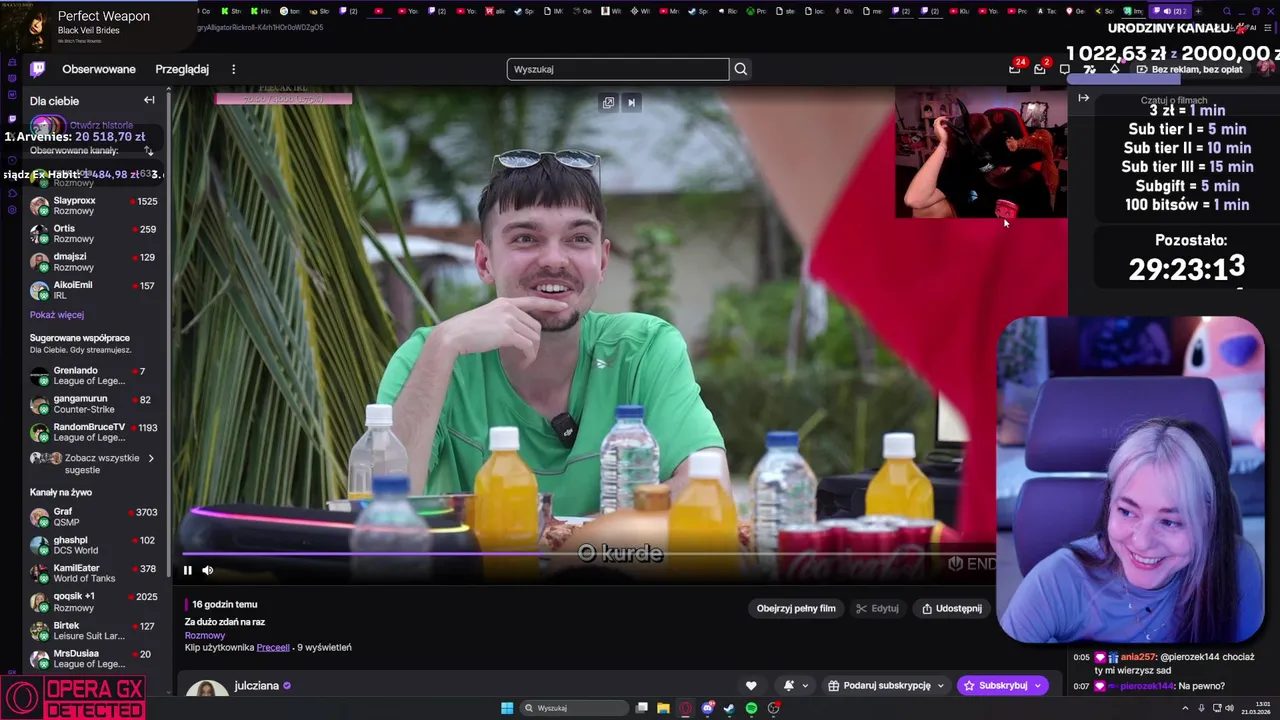
Task: Open Spotify from taskbar
Action: (x=751, y=708)
